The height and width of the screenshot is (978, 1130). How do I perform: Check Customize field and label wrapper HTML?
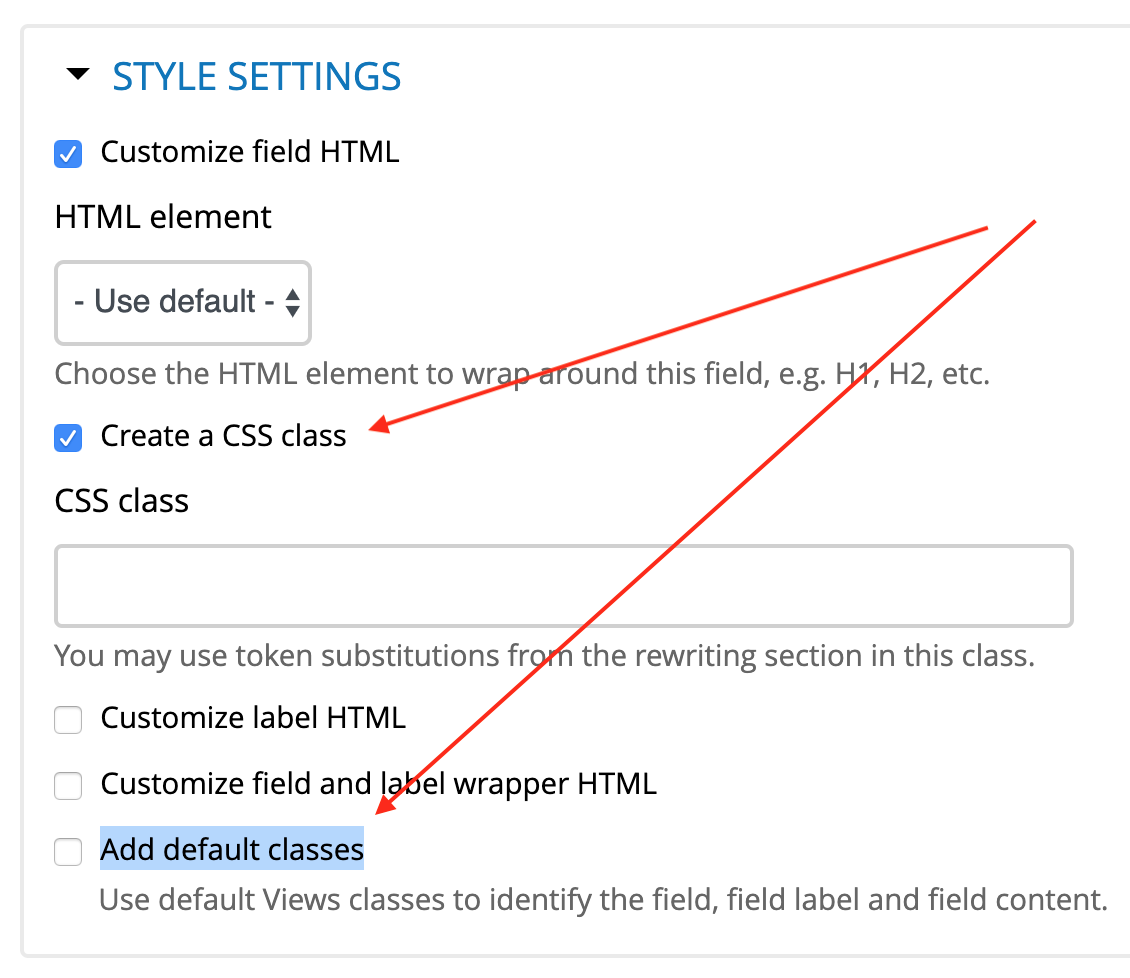(68, 785)
